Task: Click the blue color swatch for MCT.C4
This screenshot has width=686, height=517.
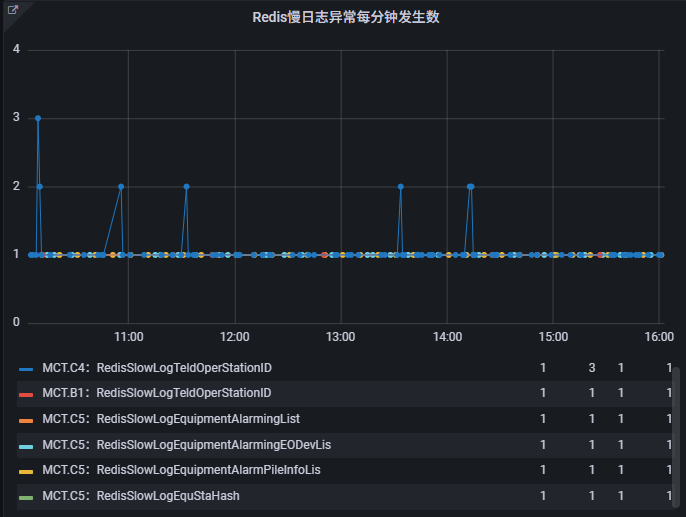Action: [27, 369]
